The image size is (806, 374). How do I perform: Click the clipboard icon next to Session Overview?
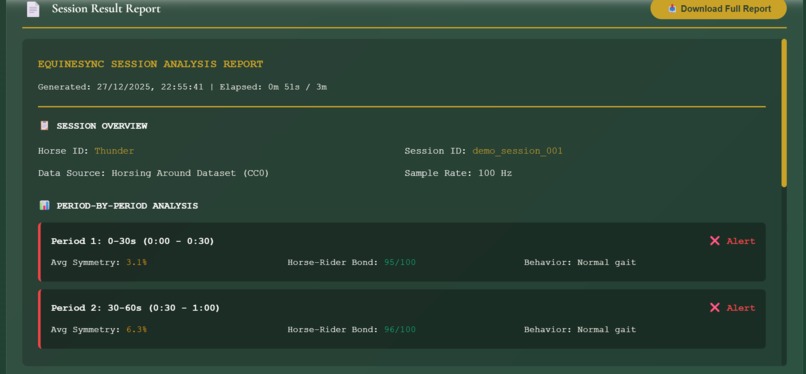[x=45, y=125]
